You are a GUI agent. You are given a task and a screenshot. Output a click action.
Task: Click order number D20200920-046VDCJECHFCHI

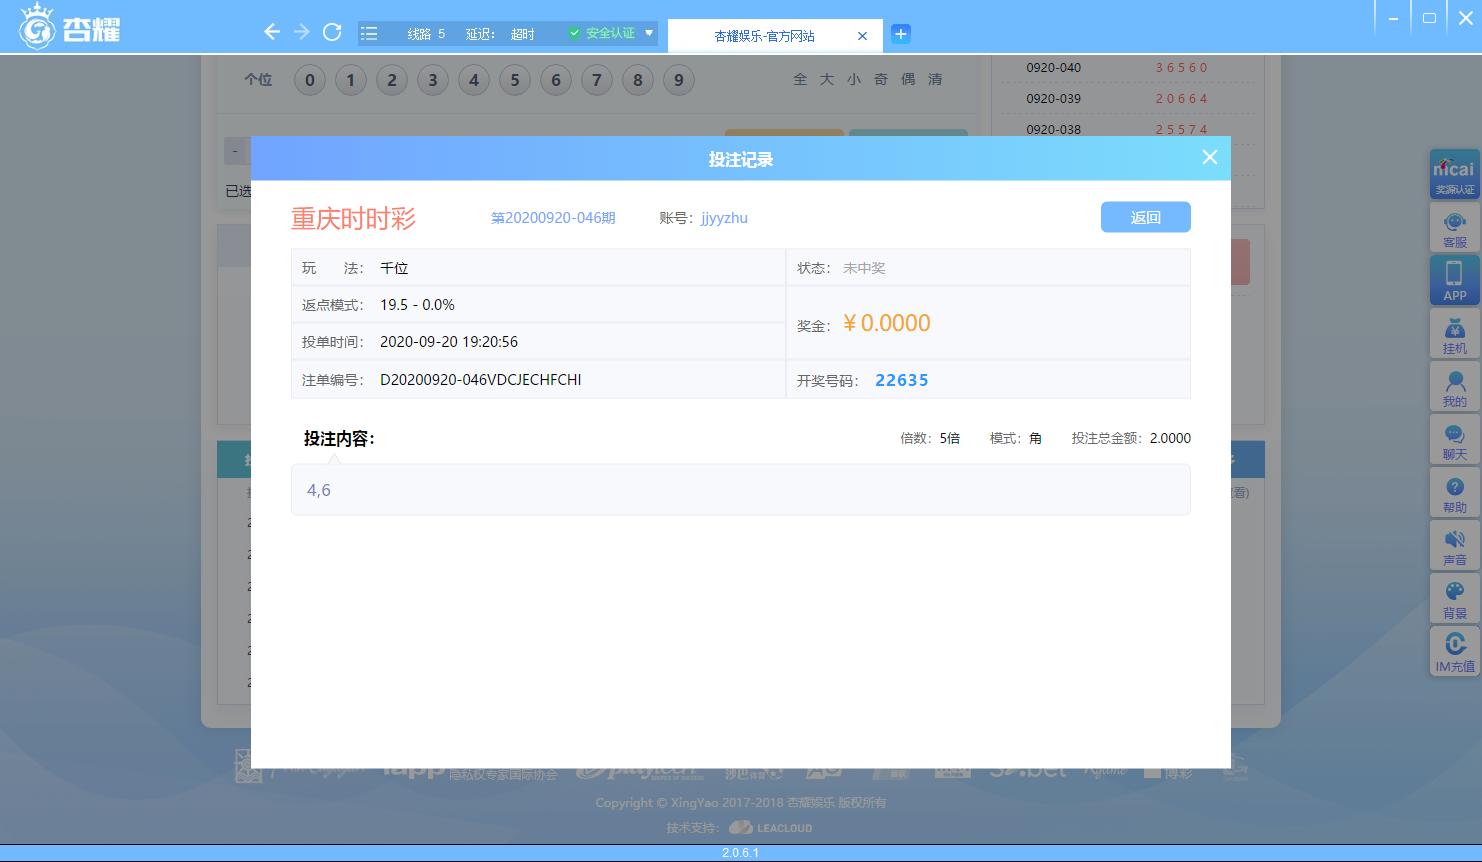480,380
